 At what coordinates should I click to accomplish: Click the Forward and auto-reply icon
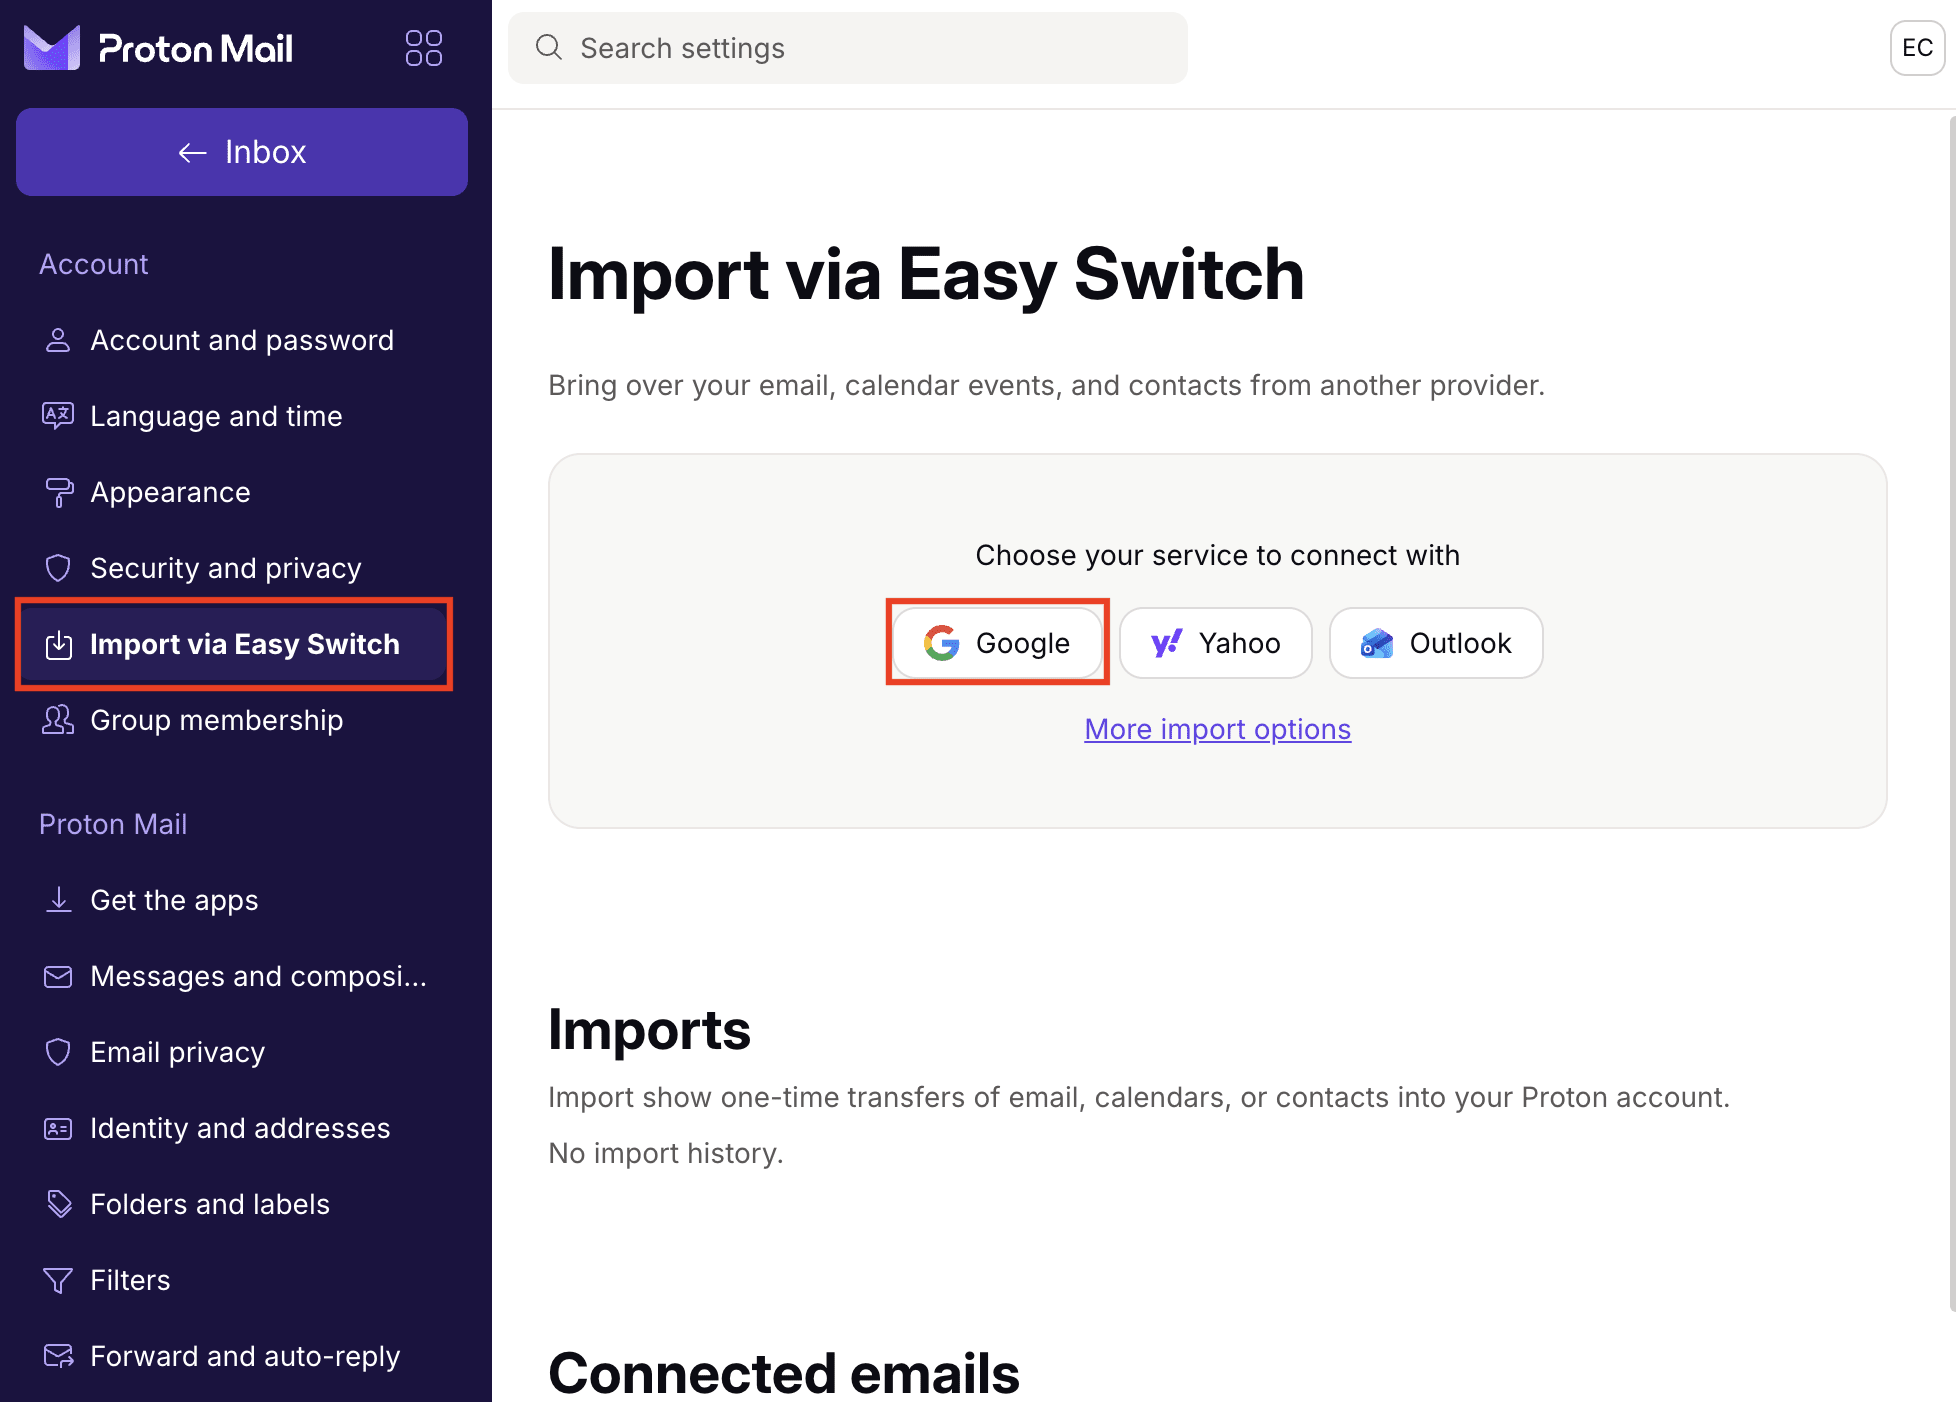pos(58,1356)
